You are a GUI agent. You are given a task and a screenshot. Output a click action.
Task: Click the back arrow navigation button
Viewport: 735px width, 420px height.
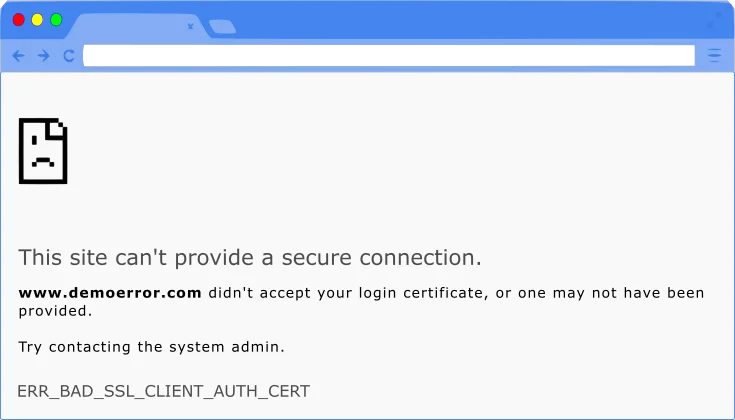click(x=18, y=56)
